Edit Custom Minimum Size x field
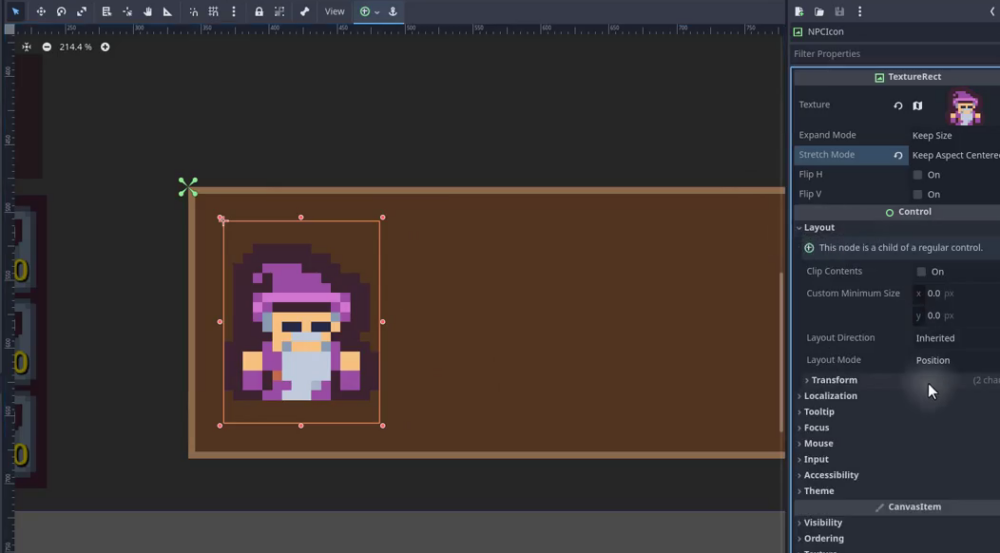 [956, 293]
